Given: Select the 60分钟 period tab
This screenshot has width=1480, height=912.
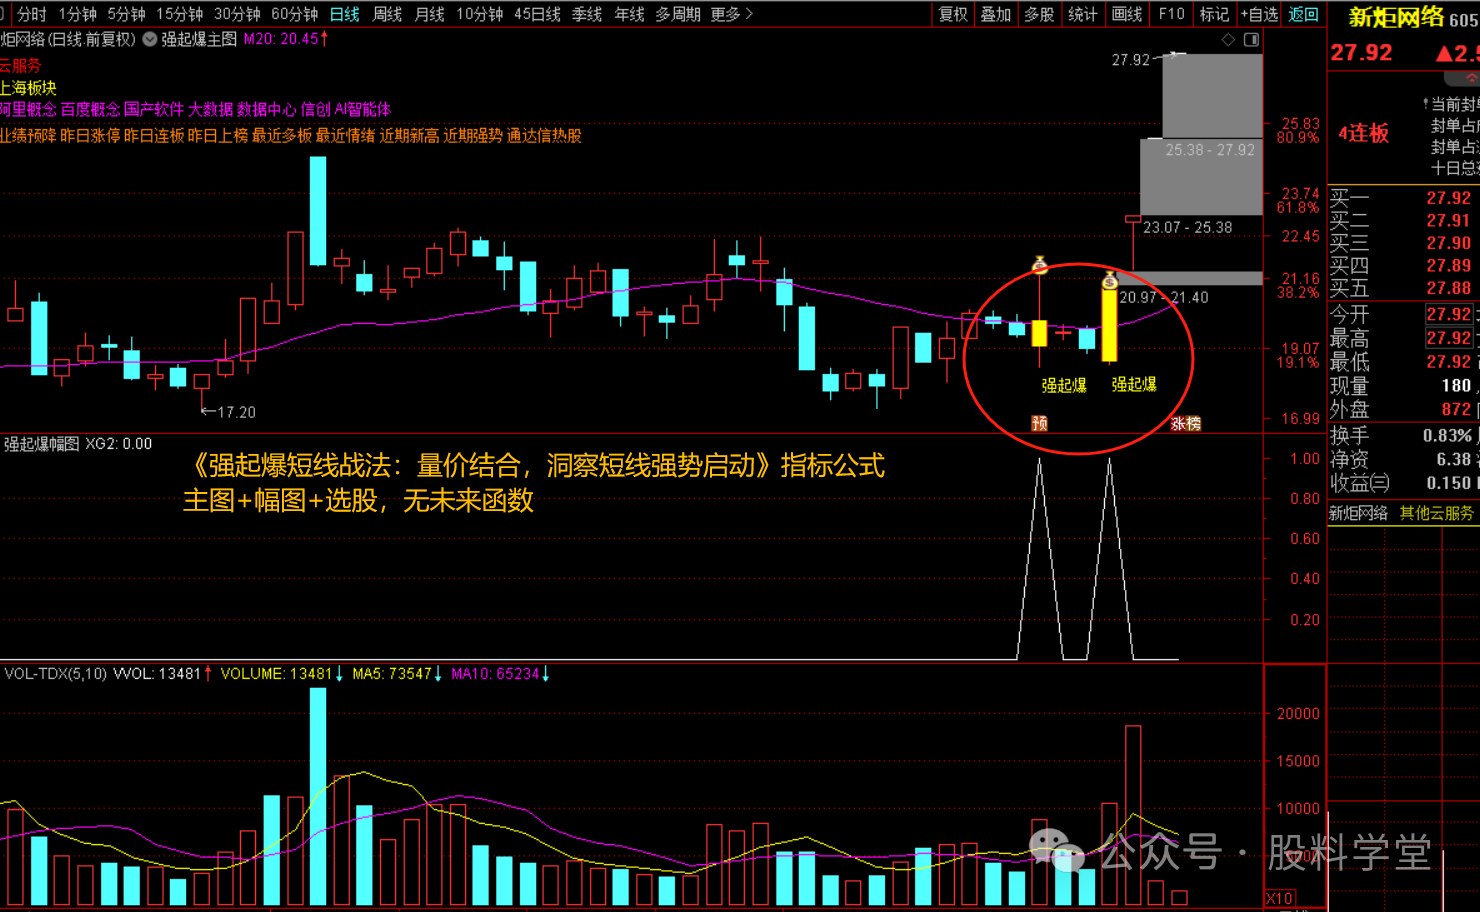Looking at the screenshot, I should (294, 14).
